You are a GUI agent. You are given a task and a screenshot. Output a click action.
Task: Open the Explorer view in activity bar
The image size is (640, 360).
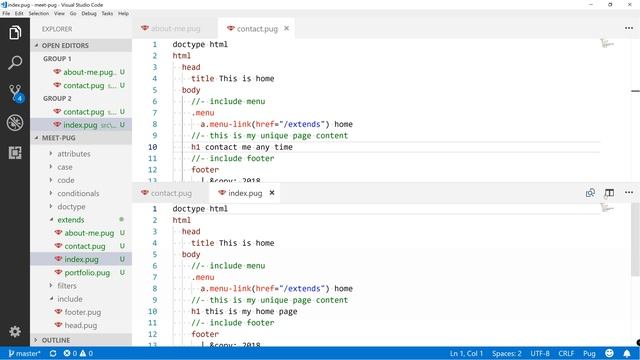pos(15,33)
